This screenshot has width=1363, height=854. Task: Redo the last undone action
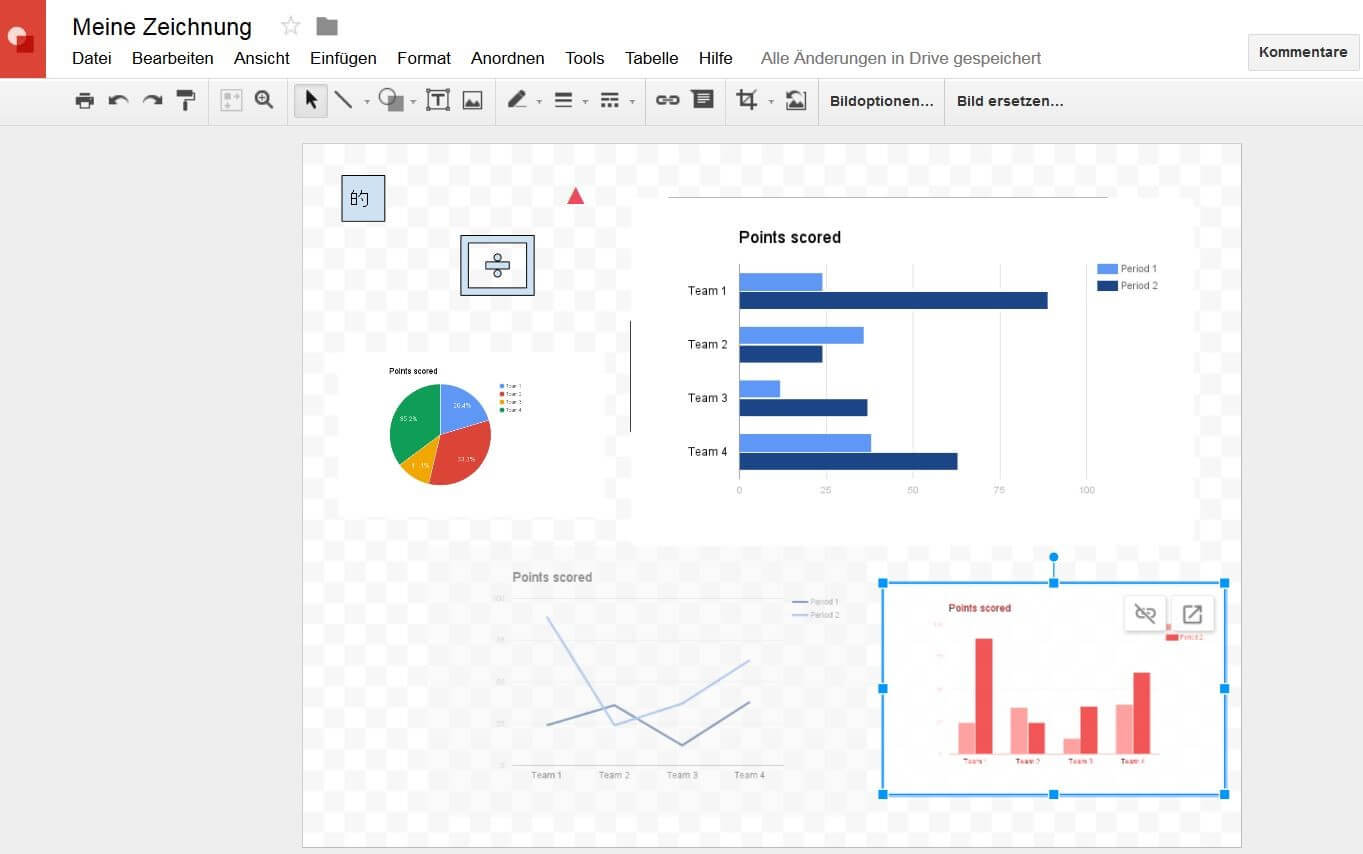pyautogui.click(x=152, y=100)
